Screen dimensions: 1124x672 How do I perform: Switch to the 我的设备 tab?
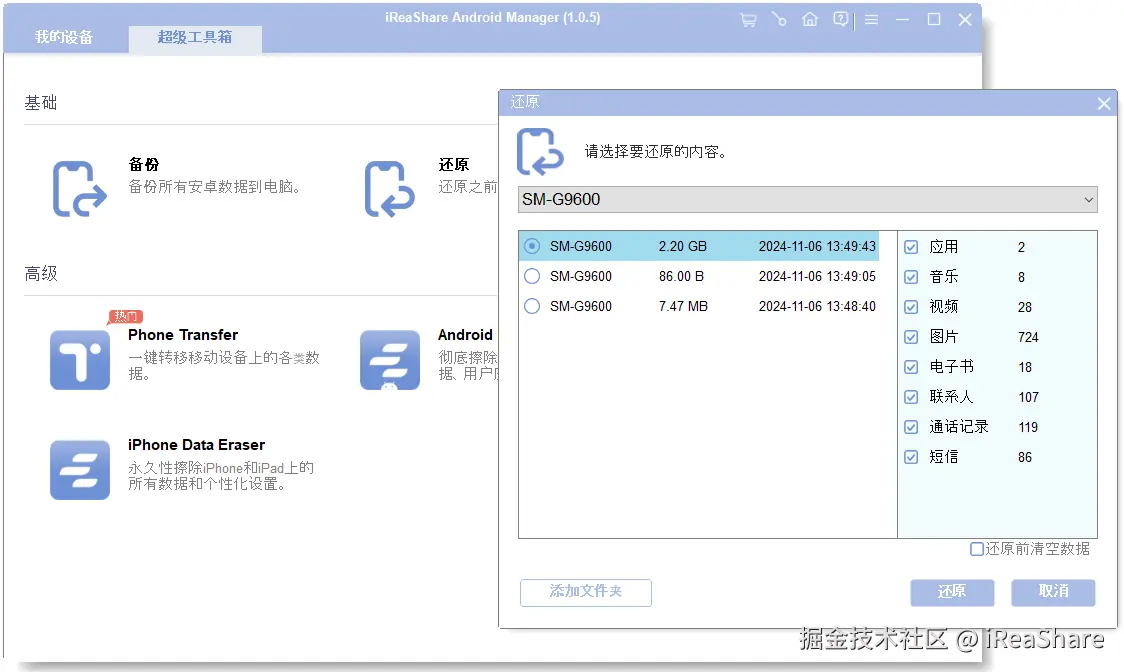[67, 38]
